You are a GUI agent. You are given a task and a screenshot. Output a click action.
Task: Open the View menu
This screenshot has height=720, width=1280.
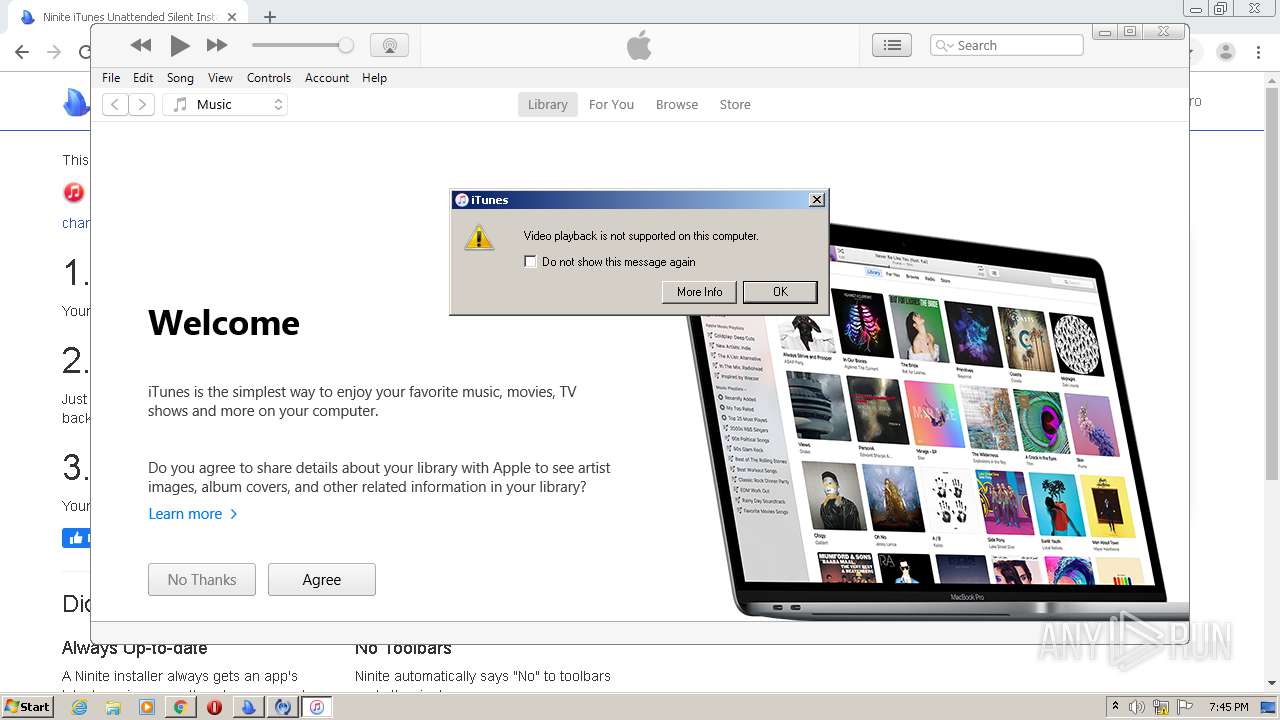coord(220,78)
